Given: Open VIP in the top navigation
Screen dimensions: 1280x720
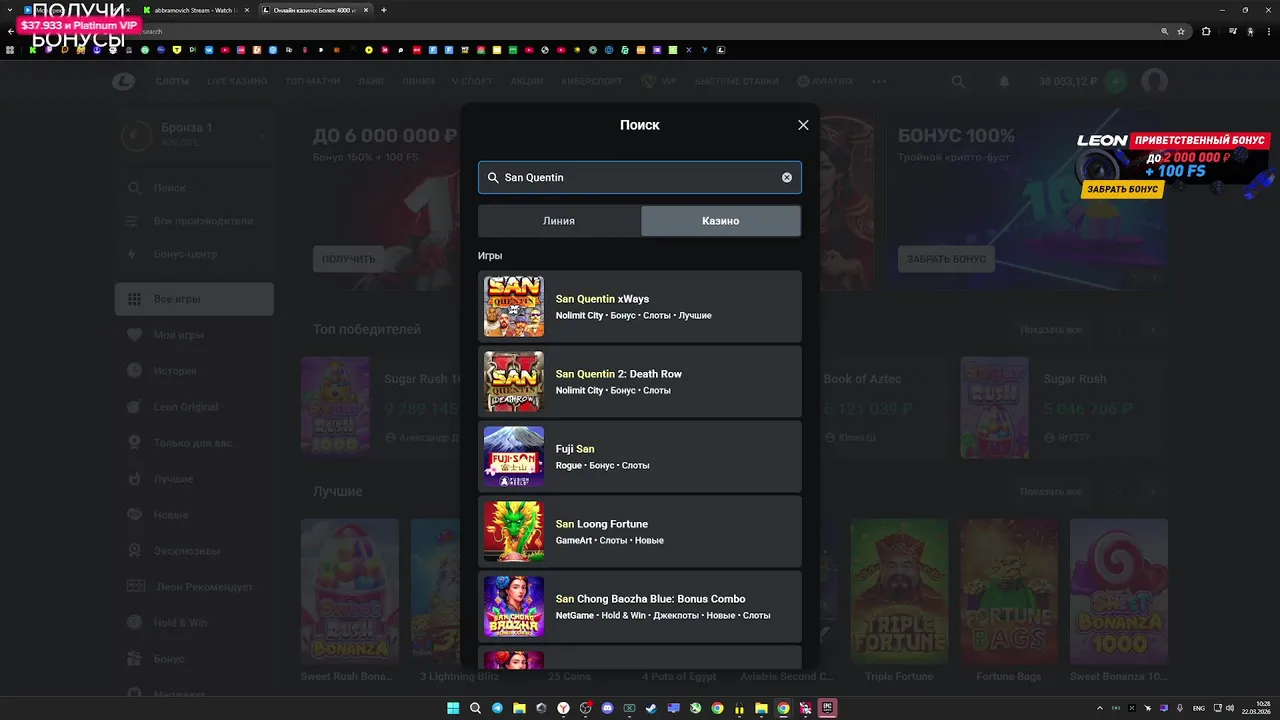Looking at the screenshot, I should pyautogui.click(x=659, y=82).
